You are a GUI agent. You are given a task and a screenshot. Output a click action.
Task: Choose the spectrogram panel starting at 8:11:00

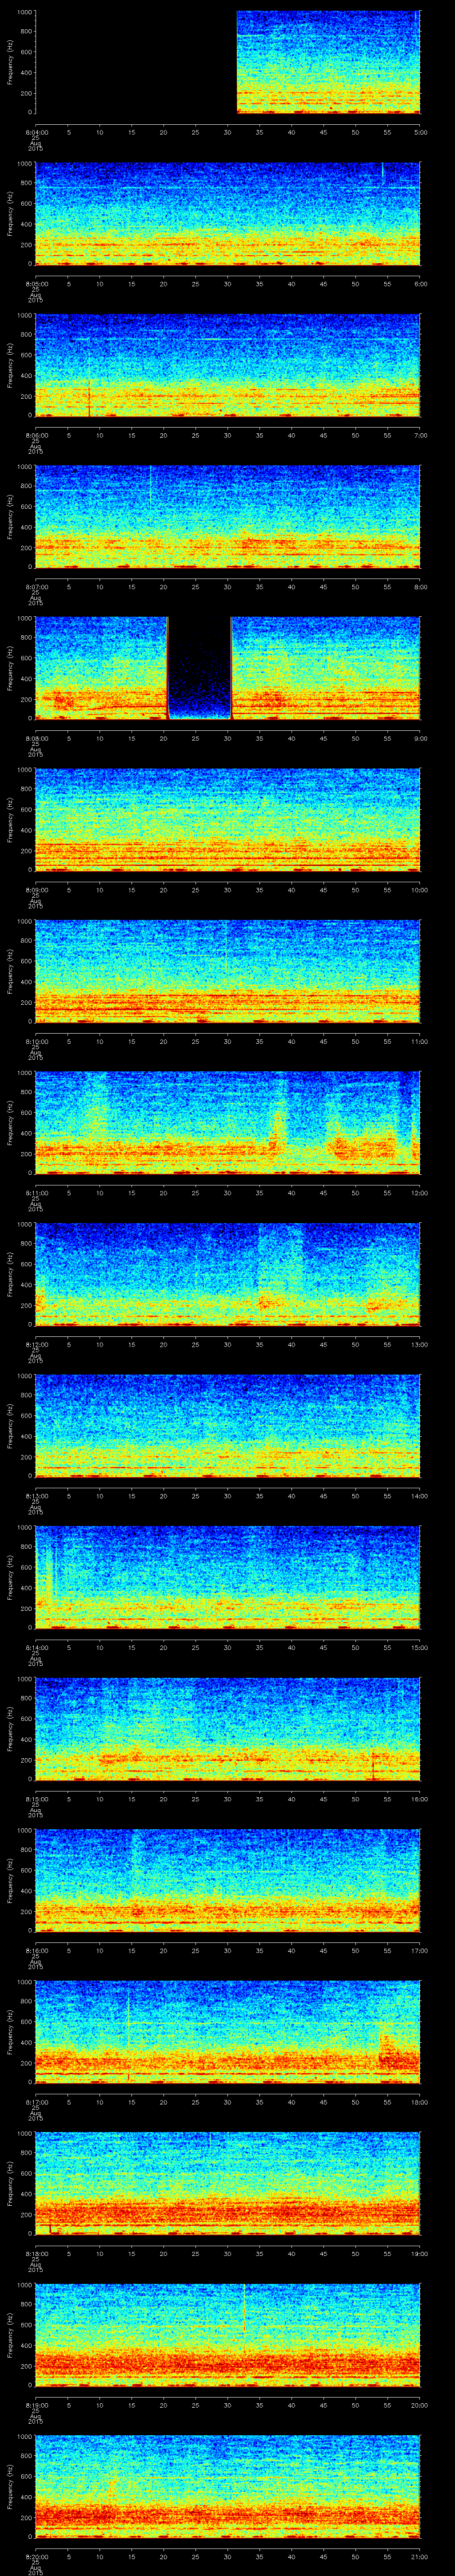click(228, 1123)
